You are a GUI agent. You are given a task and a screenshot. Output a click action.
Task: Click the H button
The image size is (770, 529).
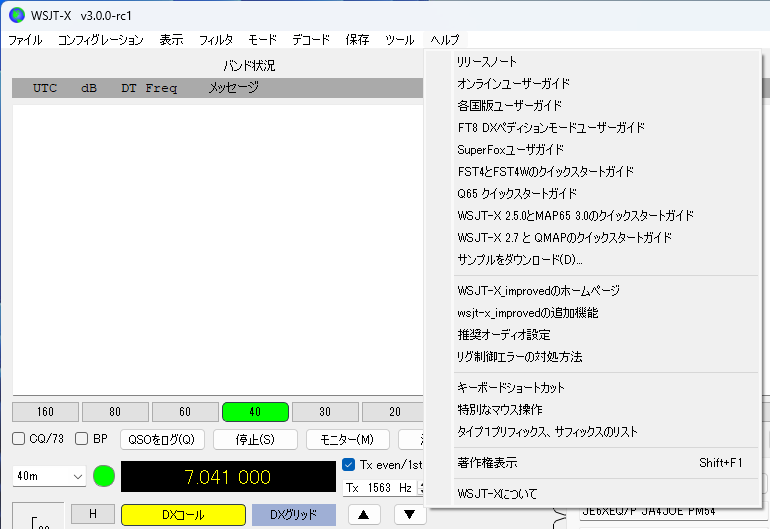pyautogui.click(x=93, y=514)
